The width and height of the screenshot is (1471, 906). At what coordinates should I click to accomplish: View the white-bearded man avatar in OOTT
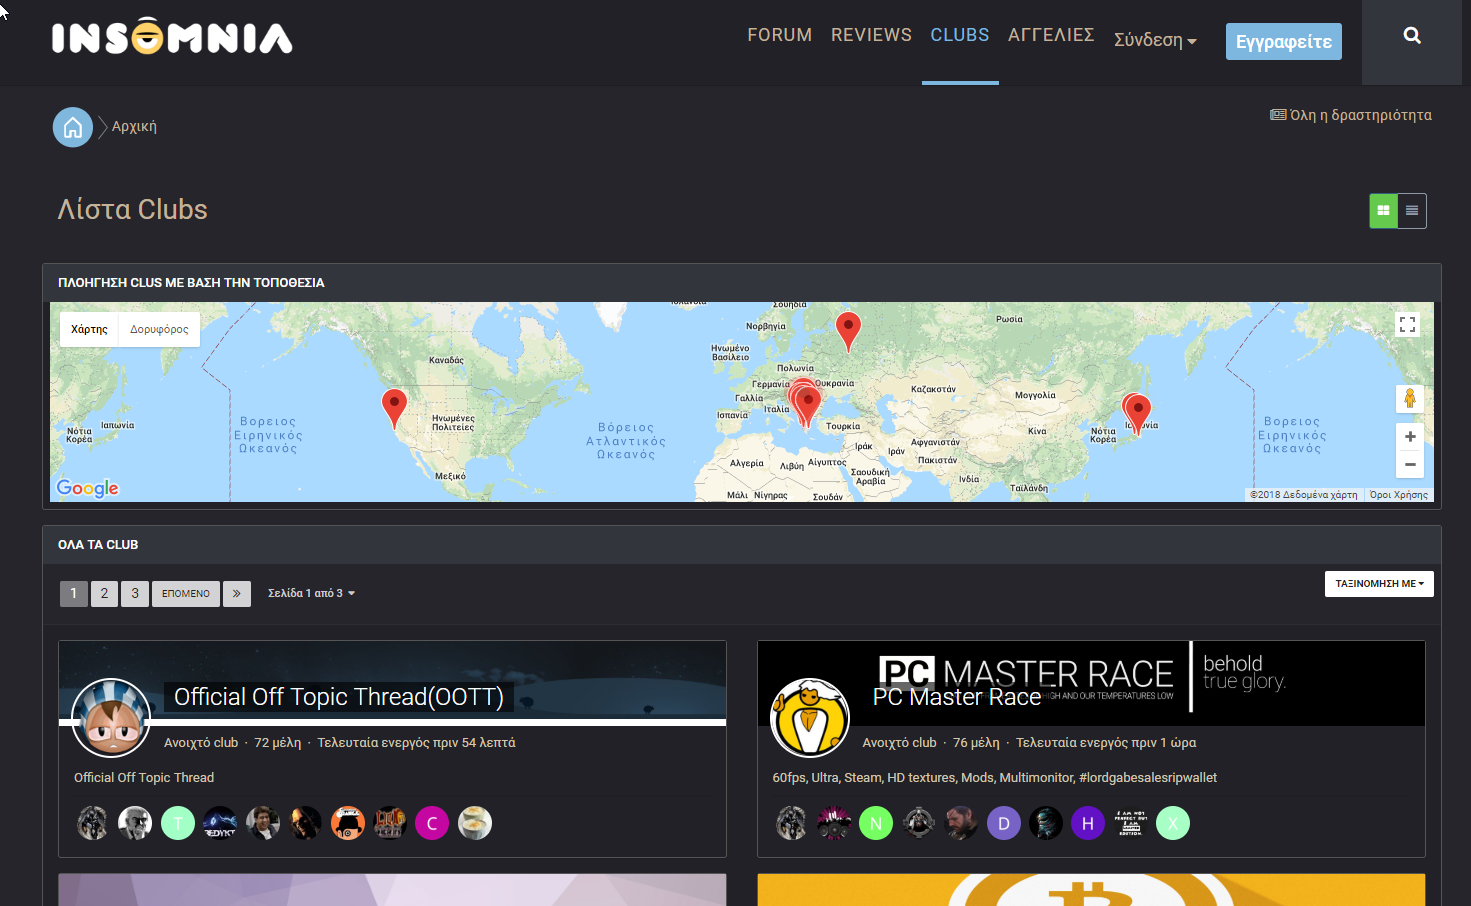135,823
